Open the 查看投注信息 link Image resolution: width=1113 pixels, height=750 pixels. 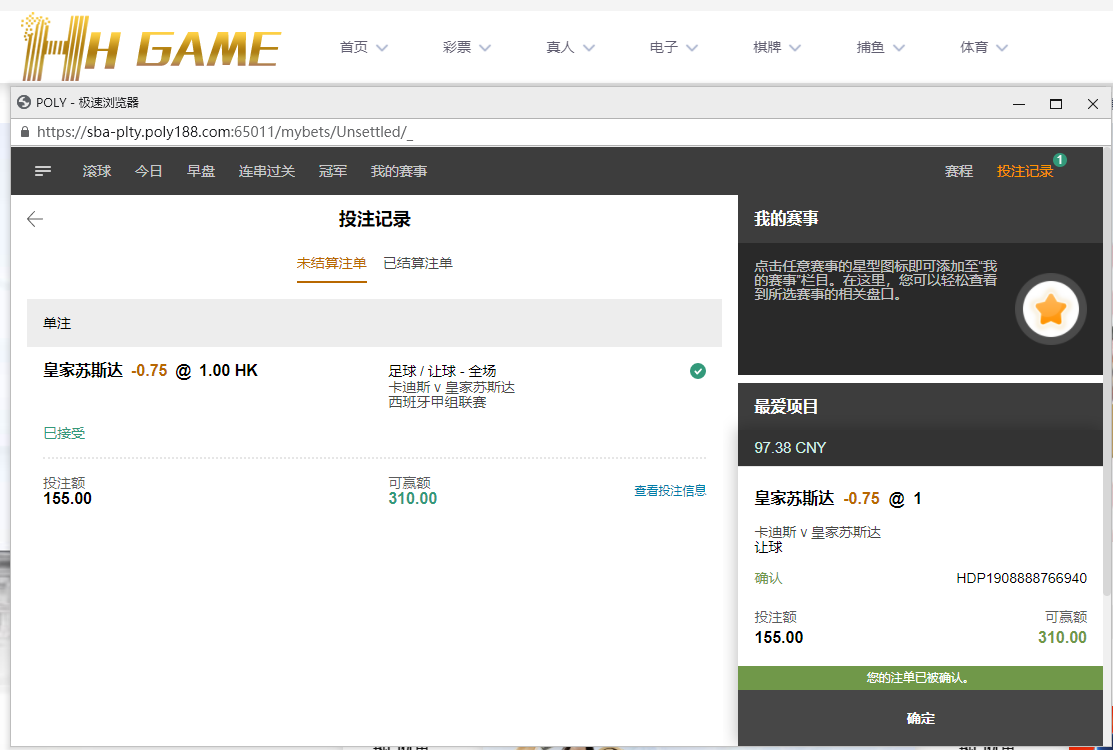coord(670,490)
